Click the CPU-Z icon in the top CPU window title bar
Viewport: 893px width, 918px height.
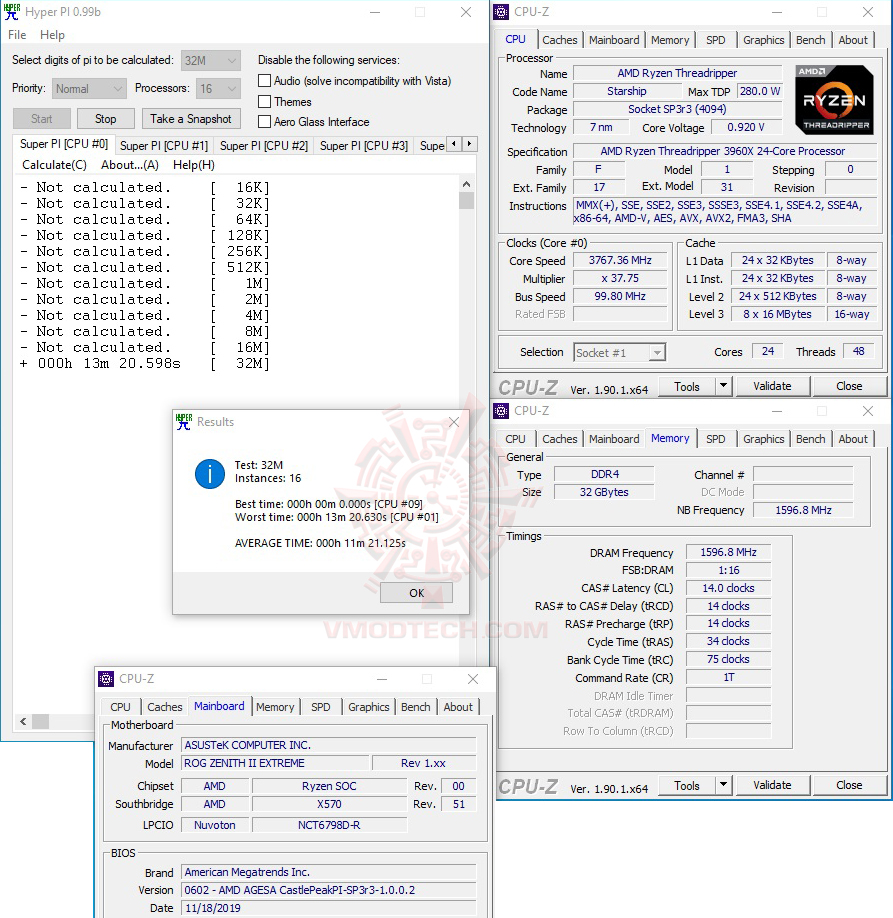501,12
